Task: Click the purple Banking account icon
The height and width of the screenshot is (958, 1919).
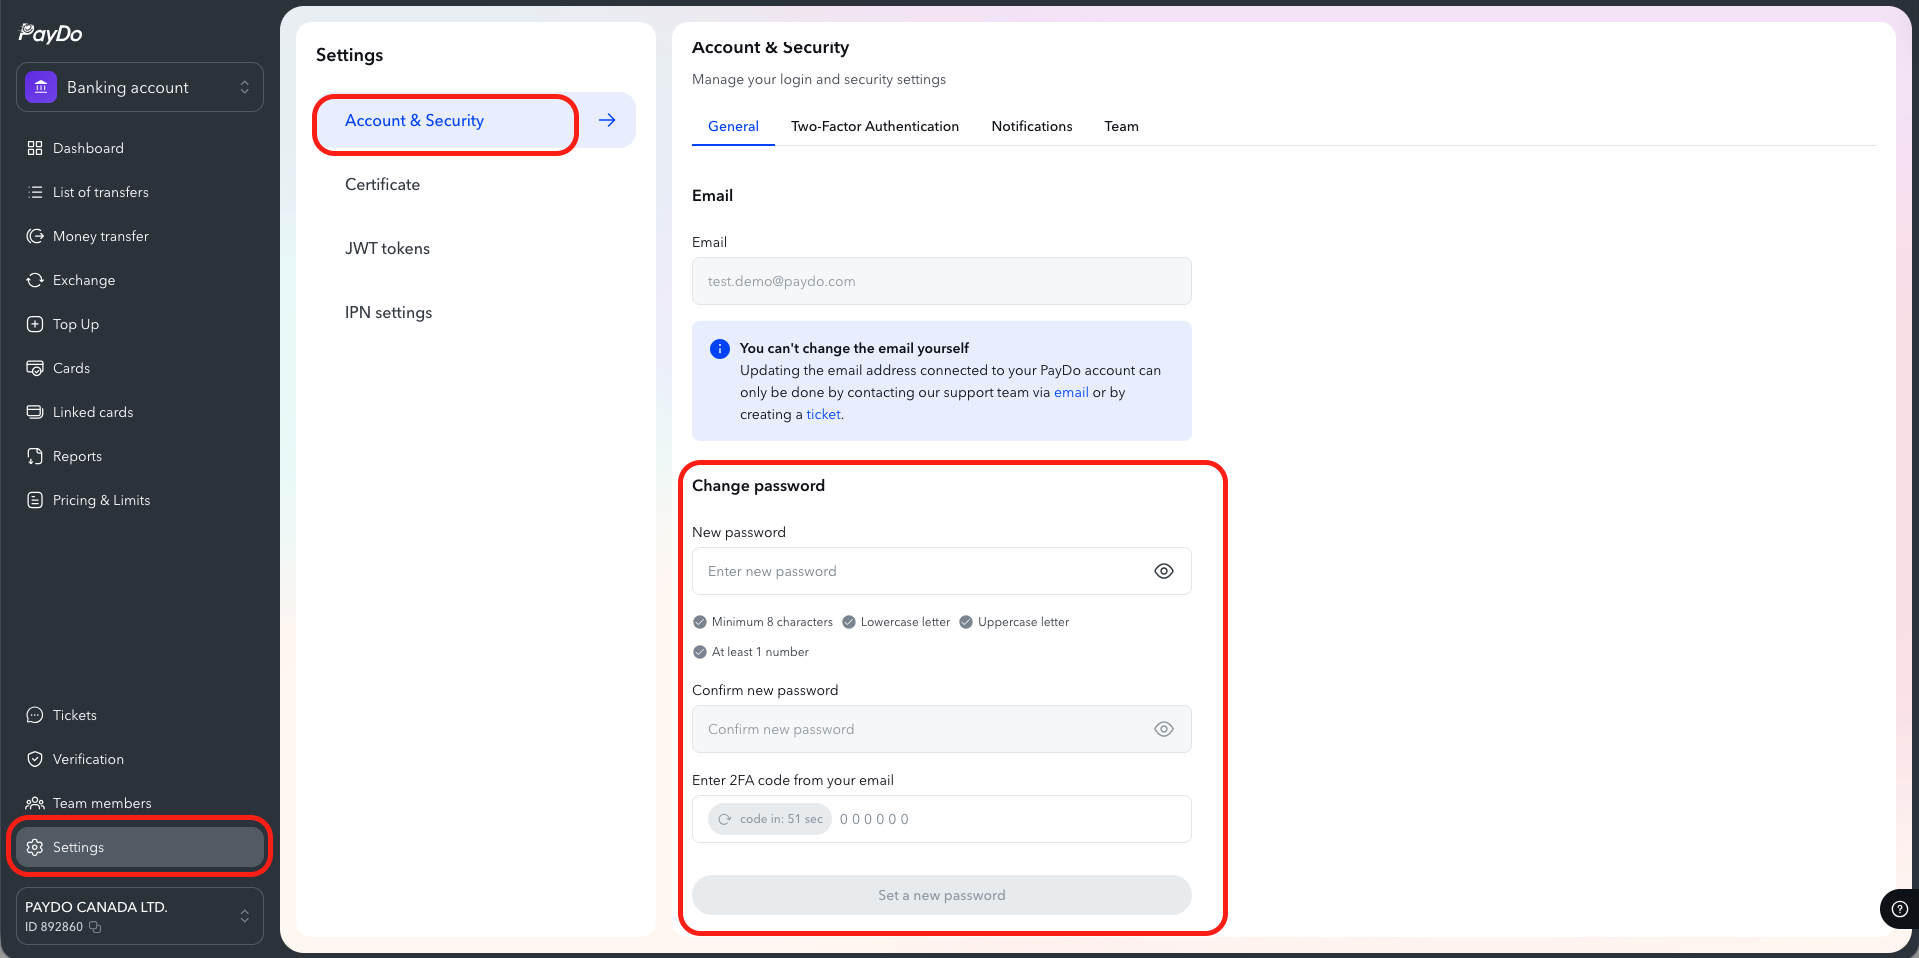Action: (x=41, y=87)
